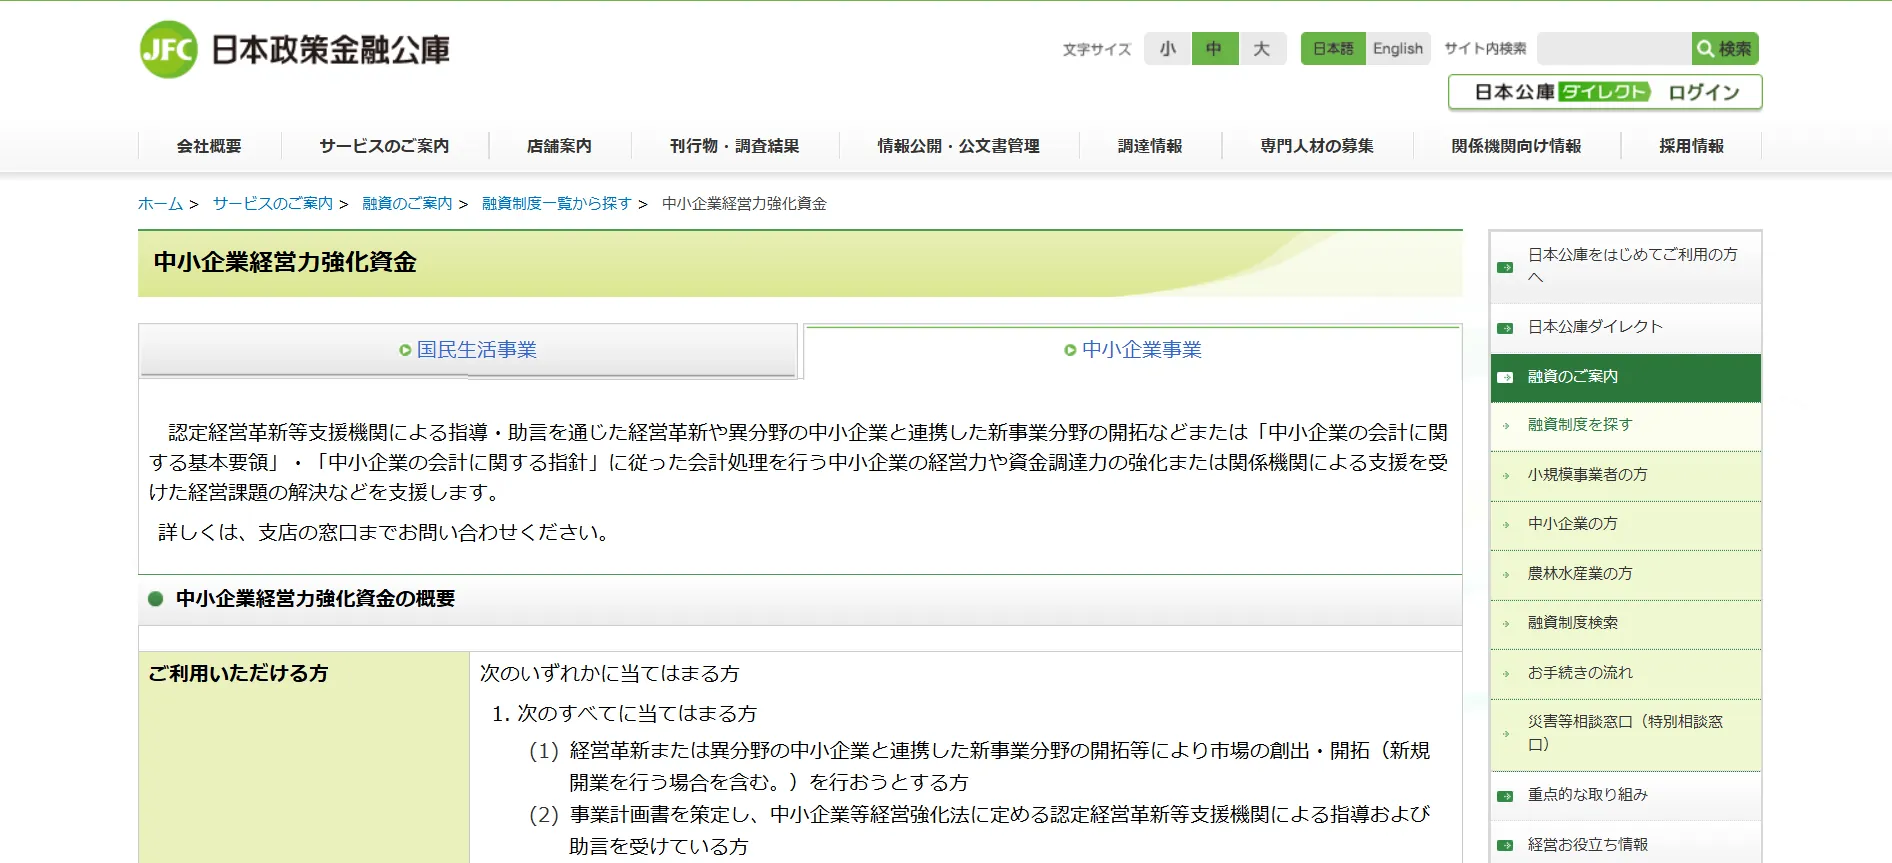
Task: Open the 店舗案内 menu
Action: (x=560, y=146)
